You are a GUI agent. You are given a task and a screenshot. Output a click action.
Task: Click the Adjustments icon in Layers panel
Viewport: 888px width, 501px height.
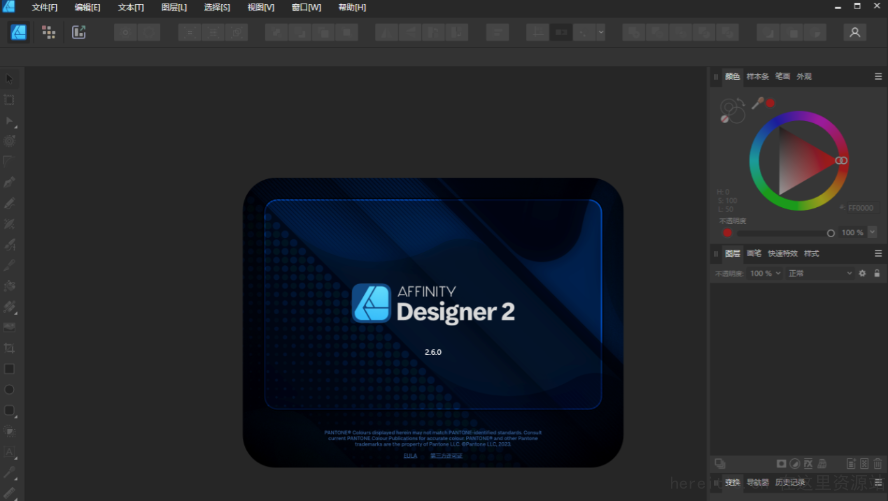point(795,464)
